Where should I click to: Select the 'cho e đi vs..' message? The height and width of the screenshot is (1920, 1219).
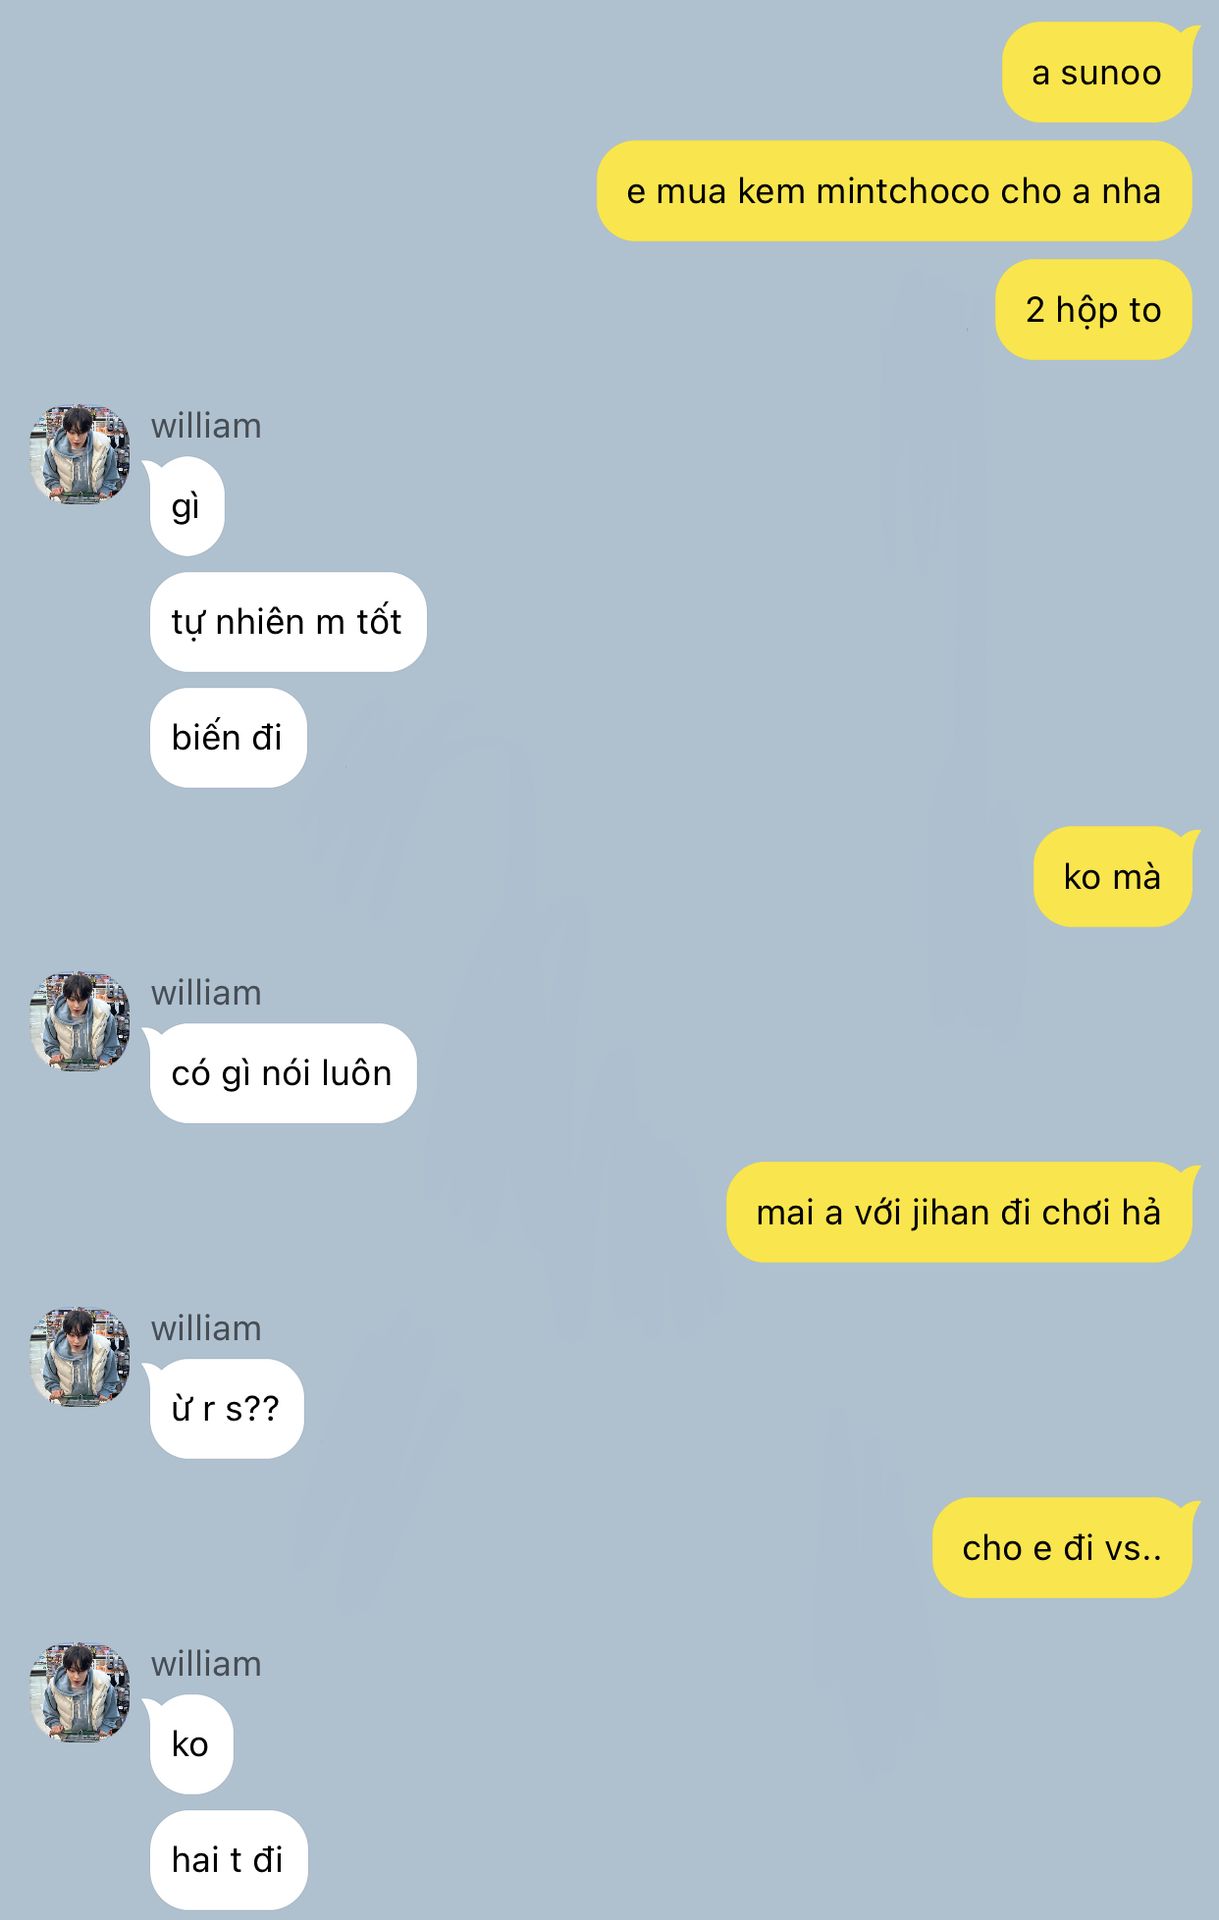(x=1063, y=1548)
